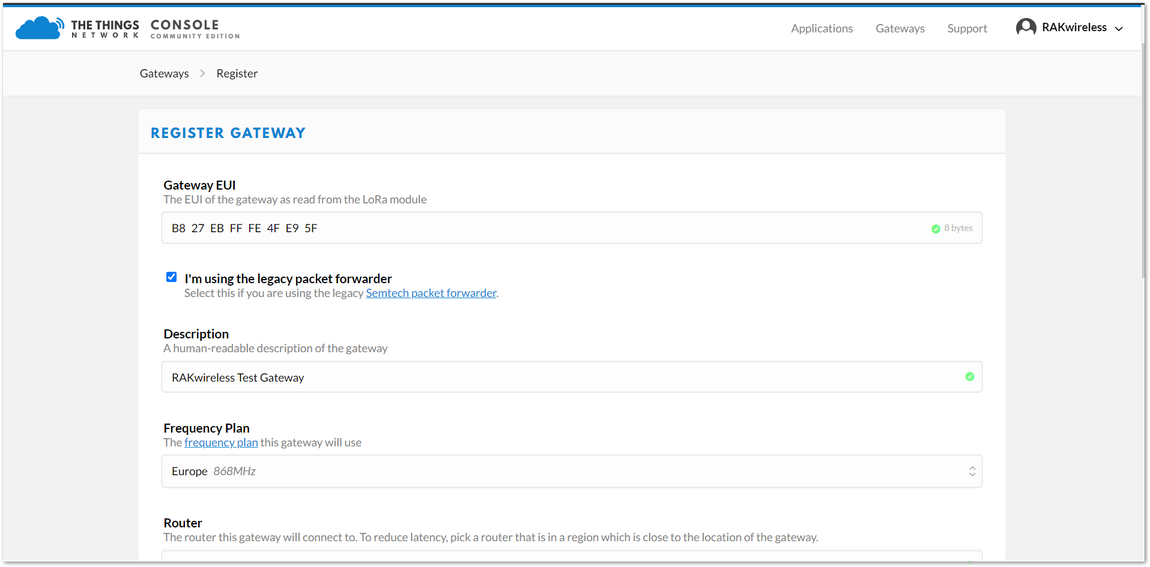The width and height of the screenshot is (1150, 567).
Task: Open the Support menu item
Action: pyautogui.click(x=967, y=29)
